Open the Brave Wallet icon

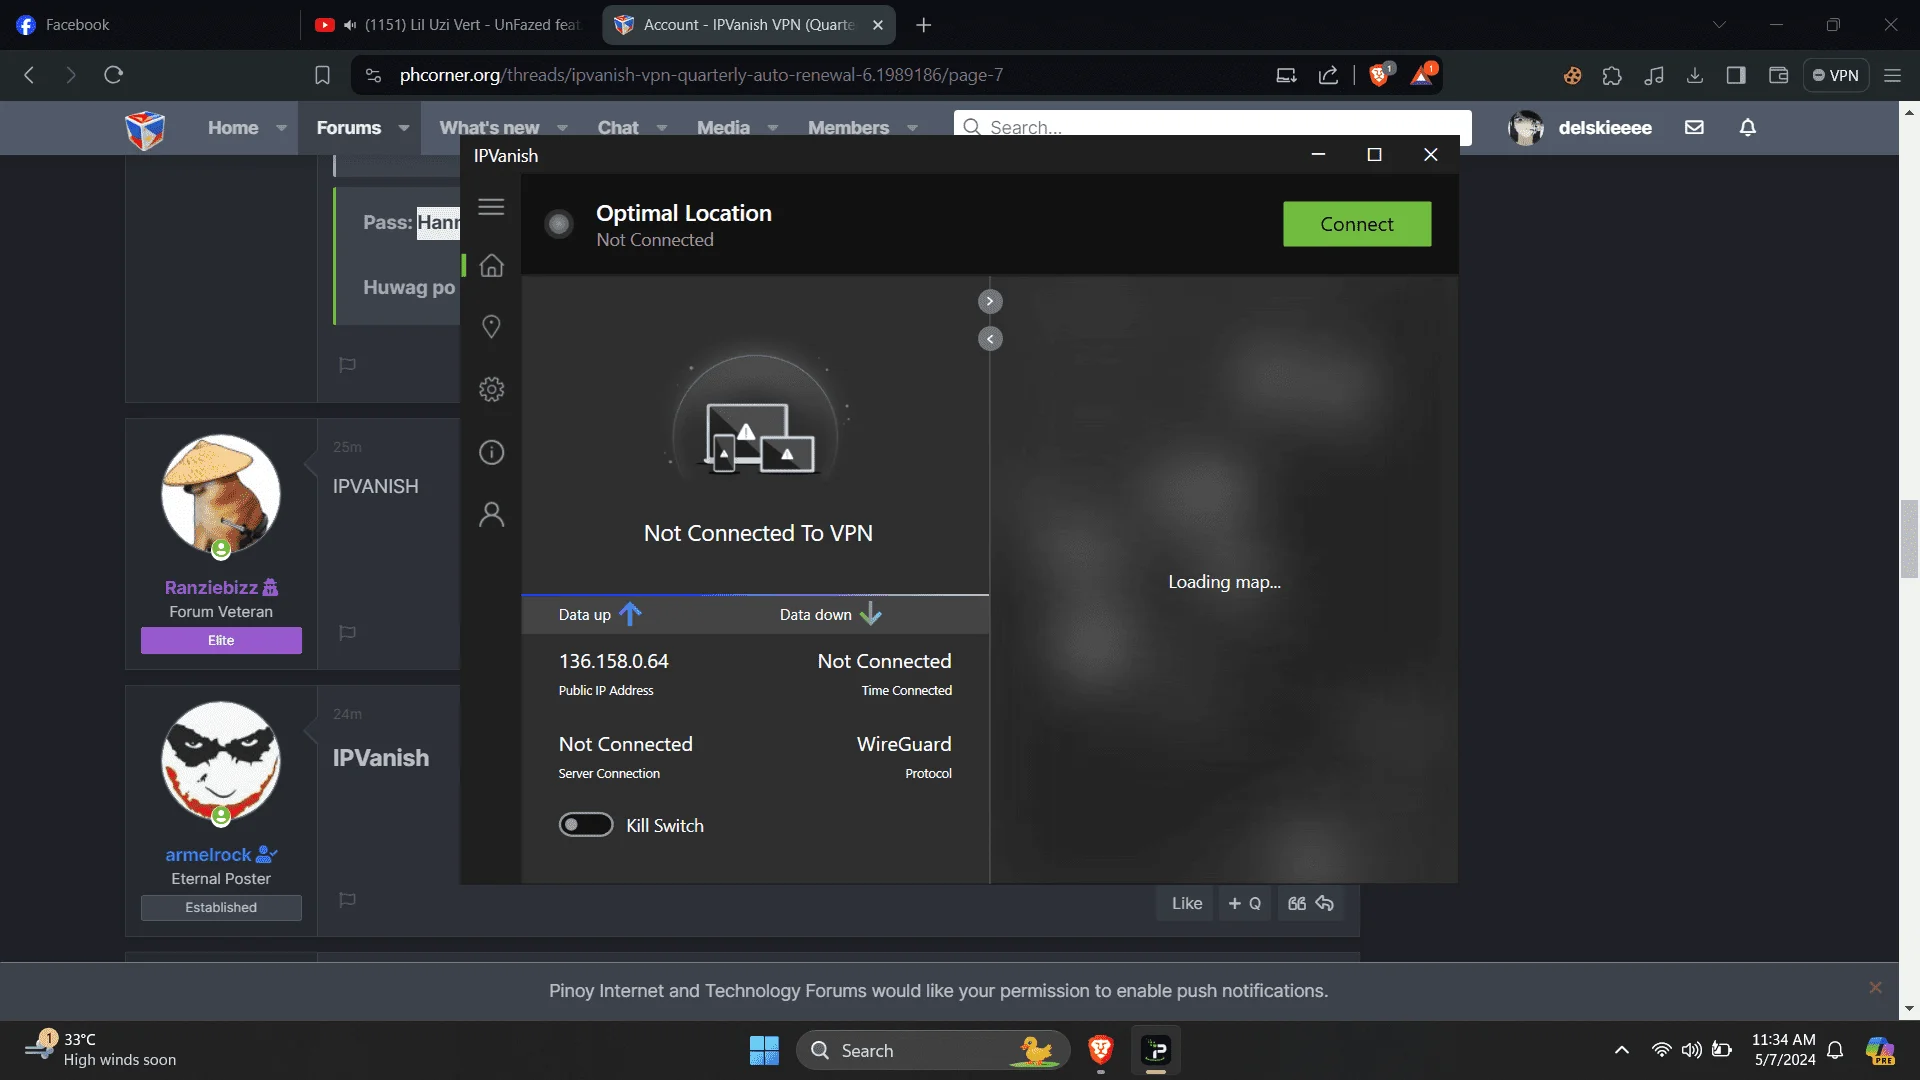pyautogui.click(x=1778, y=75)
